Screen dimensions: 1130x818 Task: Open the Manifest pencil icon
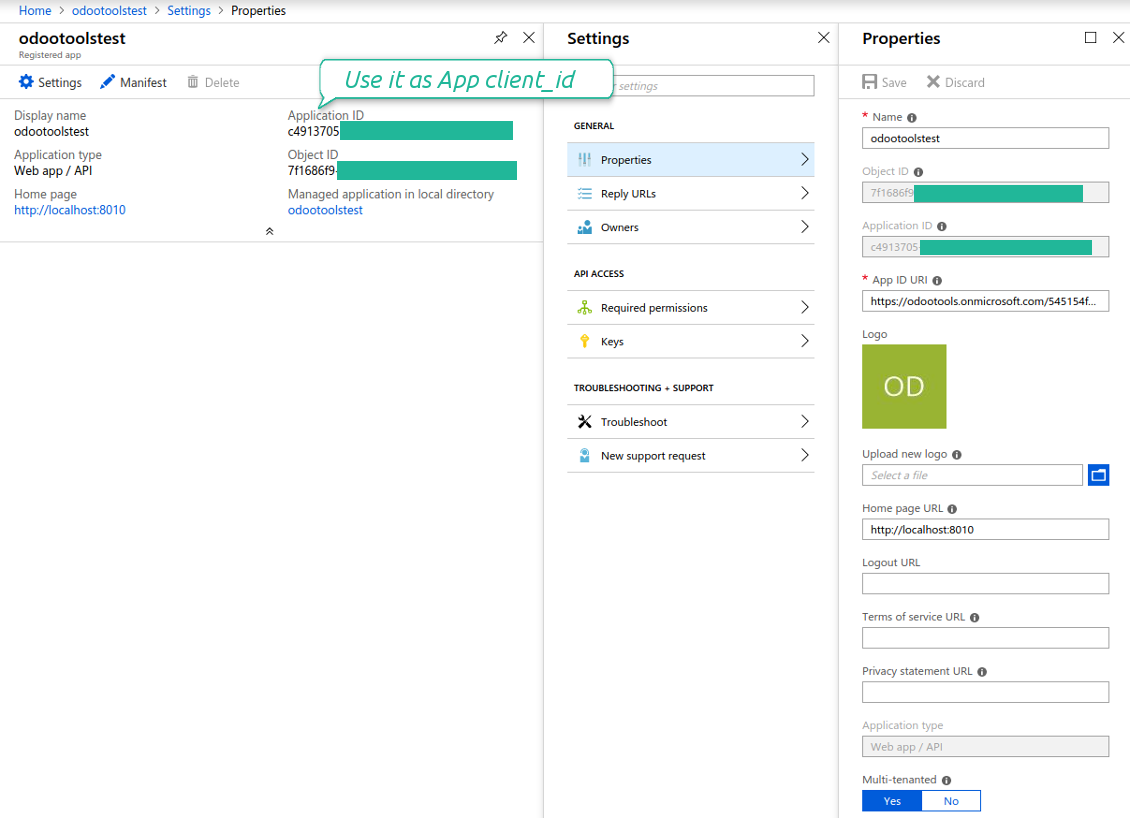(x=107, y=82)
